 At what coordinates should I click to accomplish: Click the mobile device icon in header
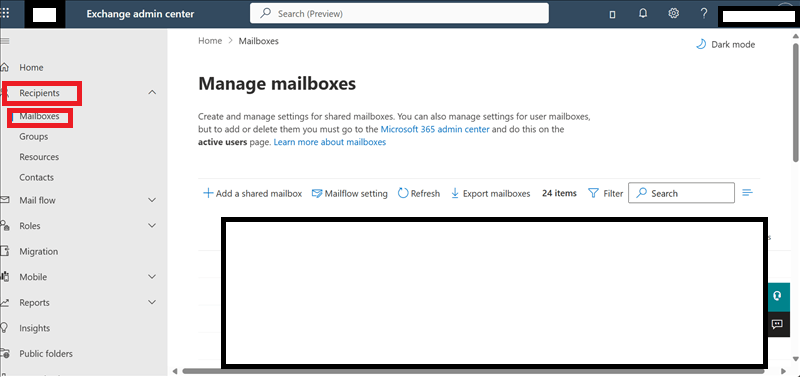[612, 15]
